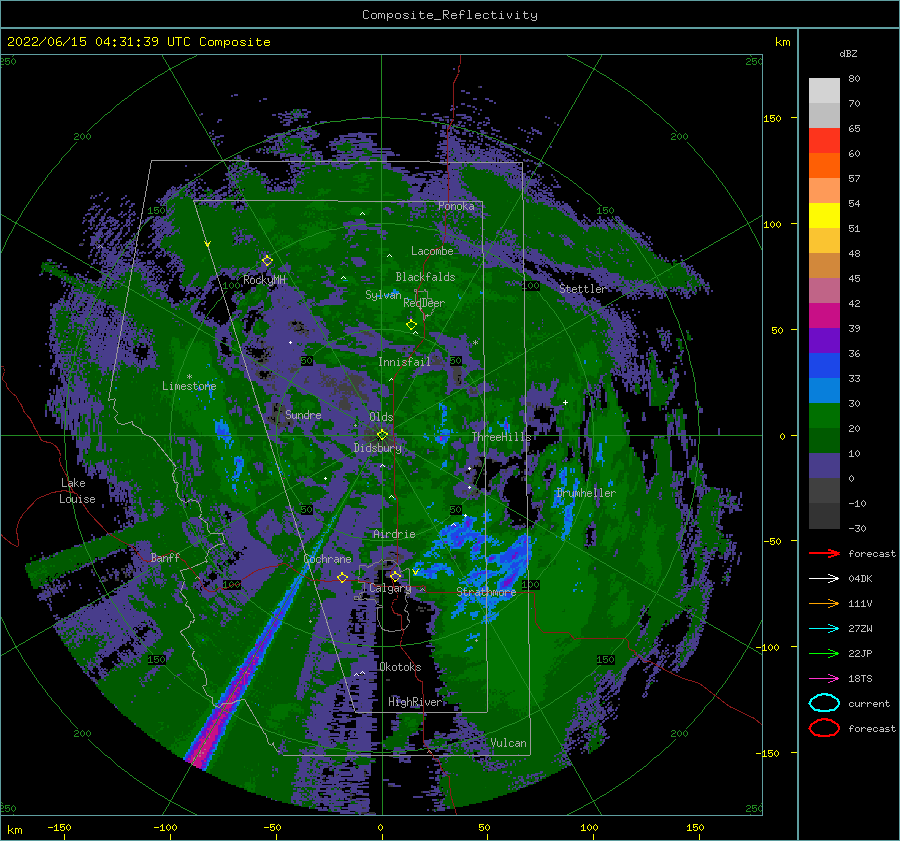The width and height of the screenshot is (900, 841).
Task: Click the yellow diamond marker near RockyMH
Action: coord(267,261)
